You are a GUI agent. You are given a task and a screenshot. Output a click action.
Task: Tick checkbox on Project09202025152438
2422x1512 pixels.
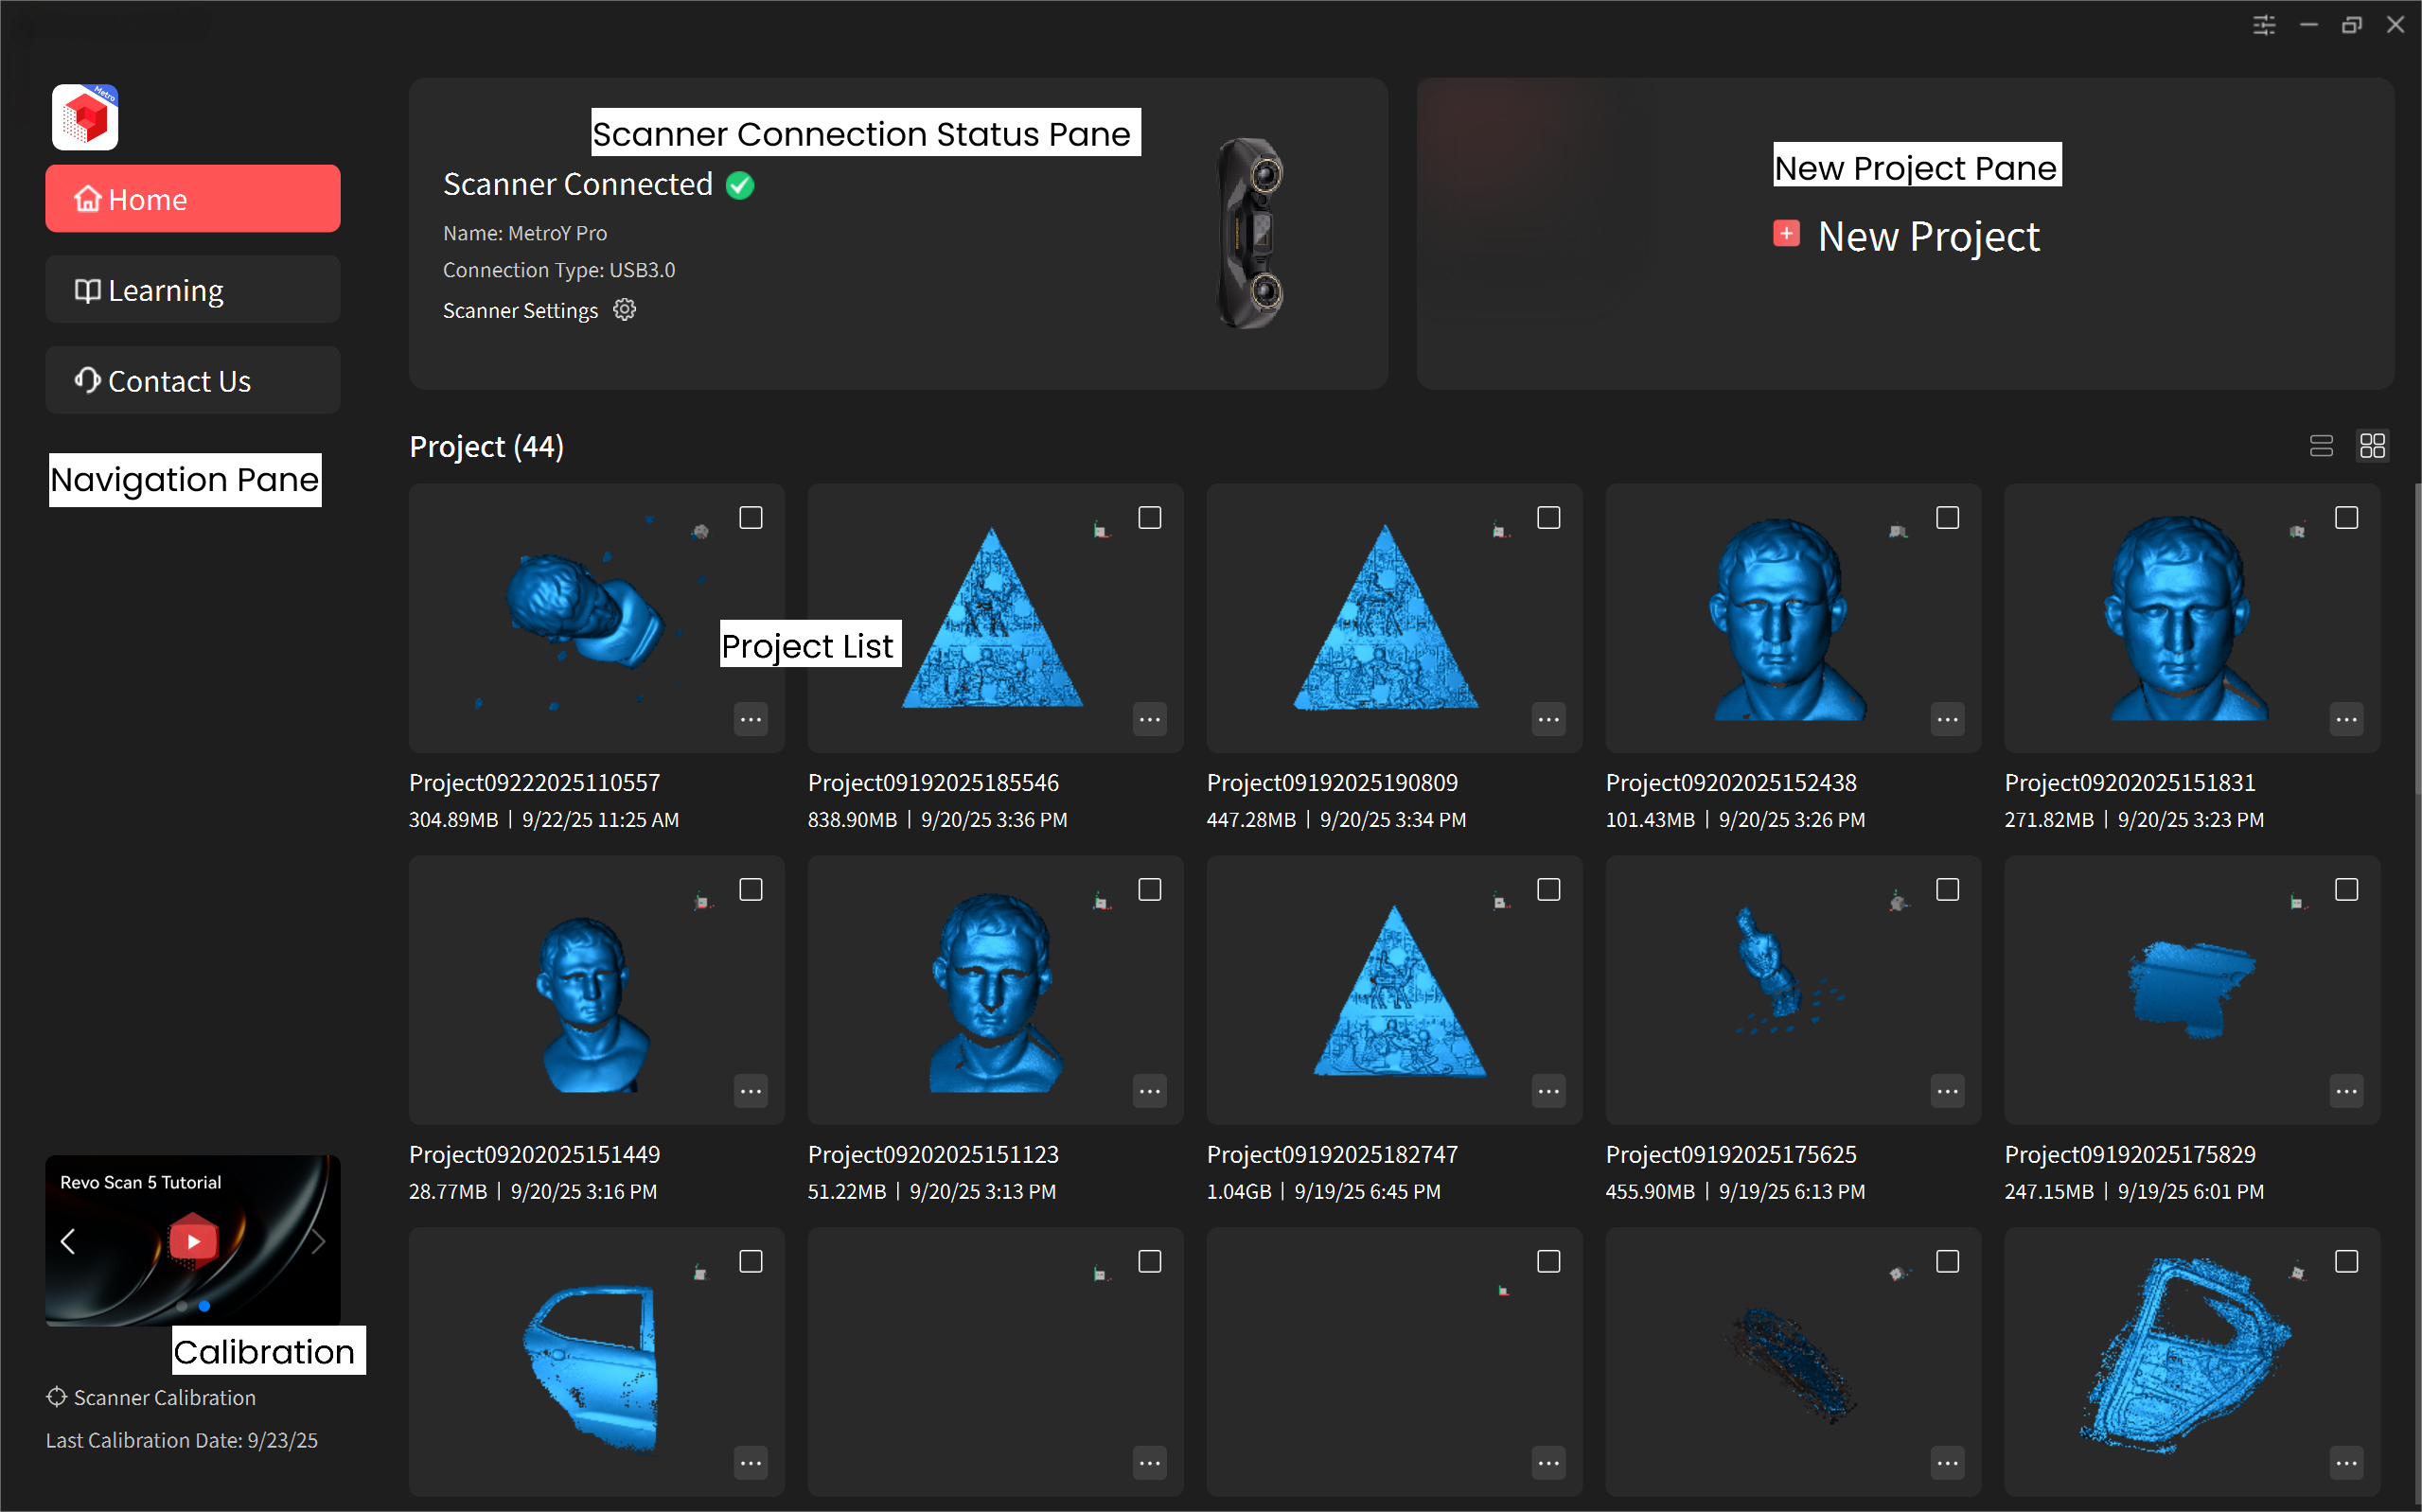pyautogui.click(x=1947, y=518)
